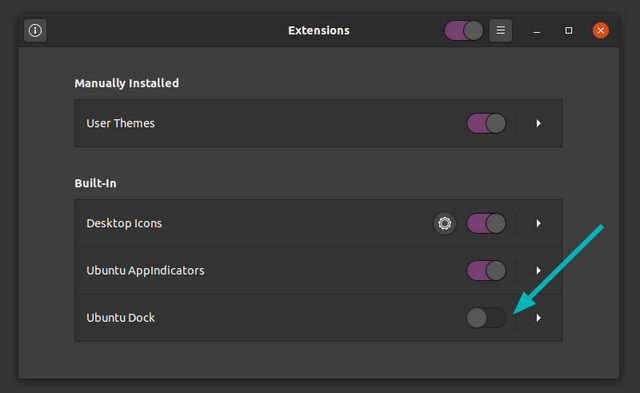This screenshot has width=640, height=393.
Task: Minimize the Extensions window
Action: pyautogui.click(x=537, y=31)
